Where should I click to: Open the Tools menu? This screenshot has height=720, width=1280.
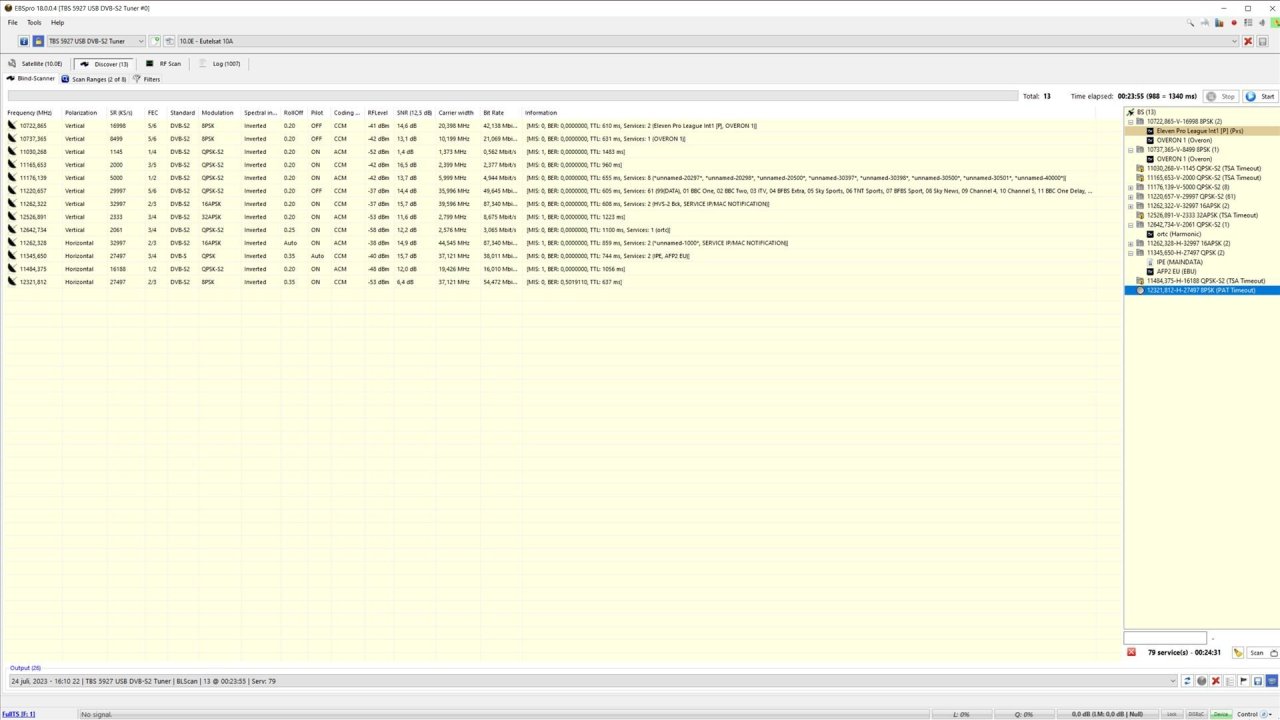(x=34, y=22)
